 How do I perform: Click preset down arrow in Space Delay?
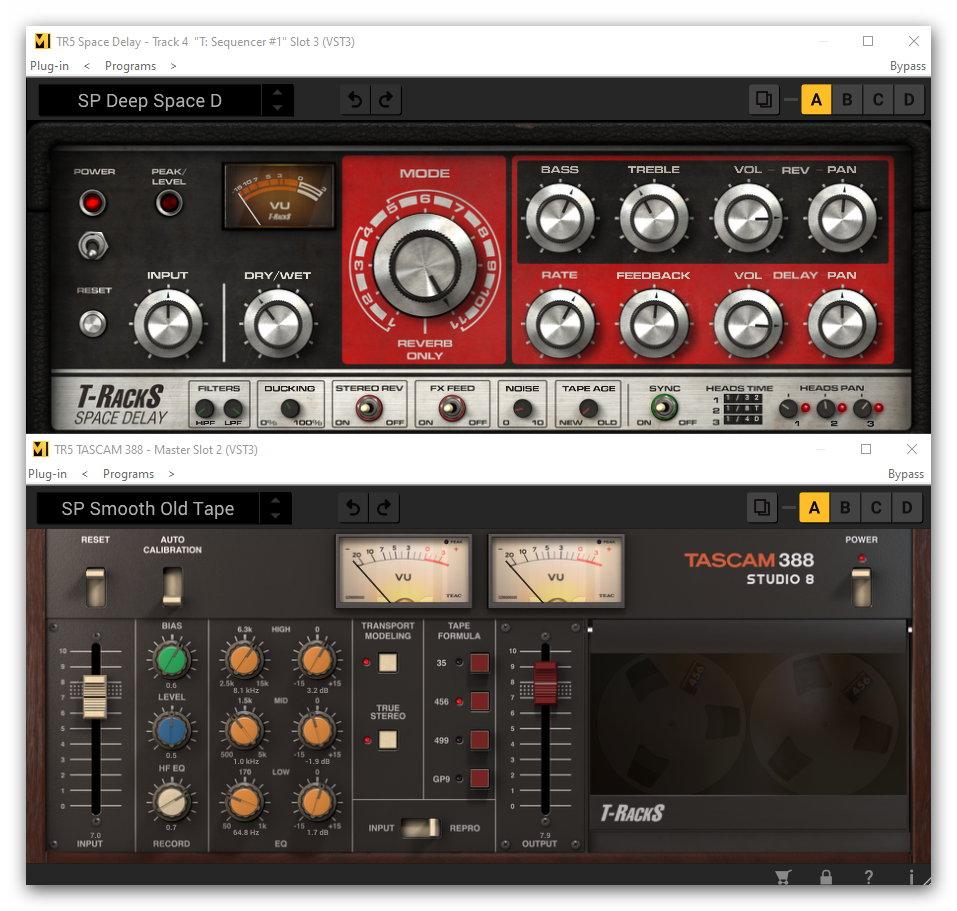(277, 108)
